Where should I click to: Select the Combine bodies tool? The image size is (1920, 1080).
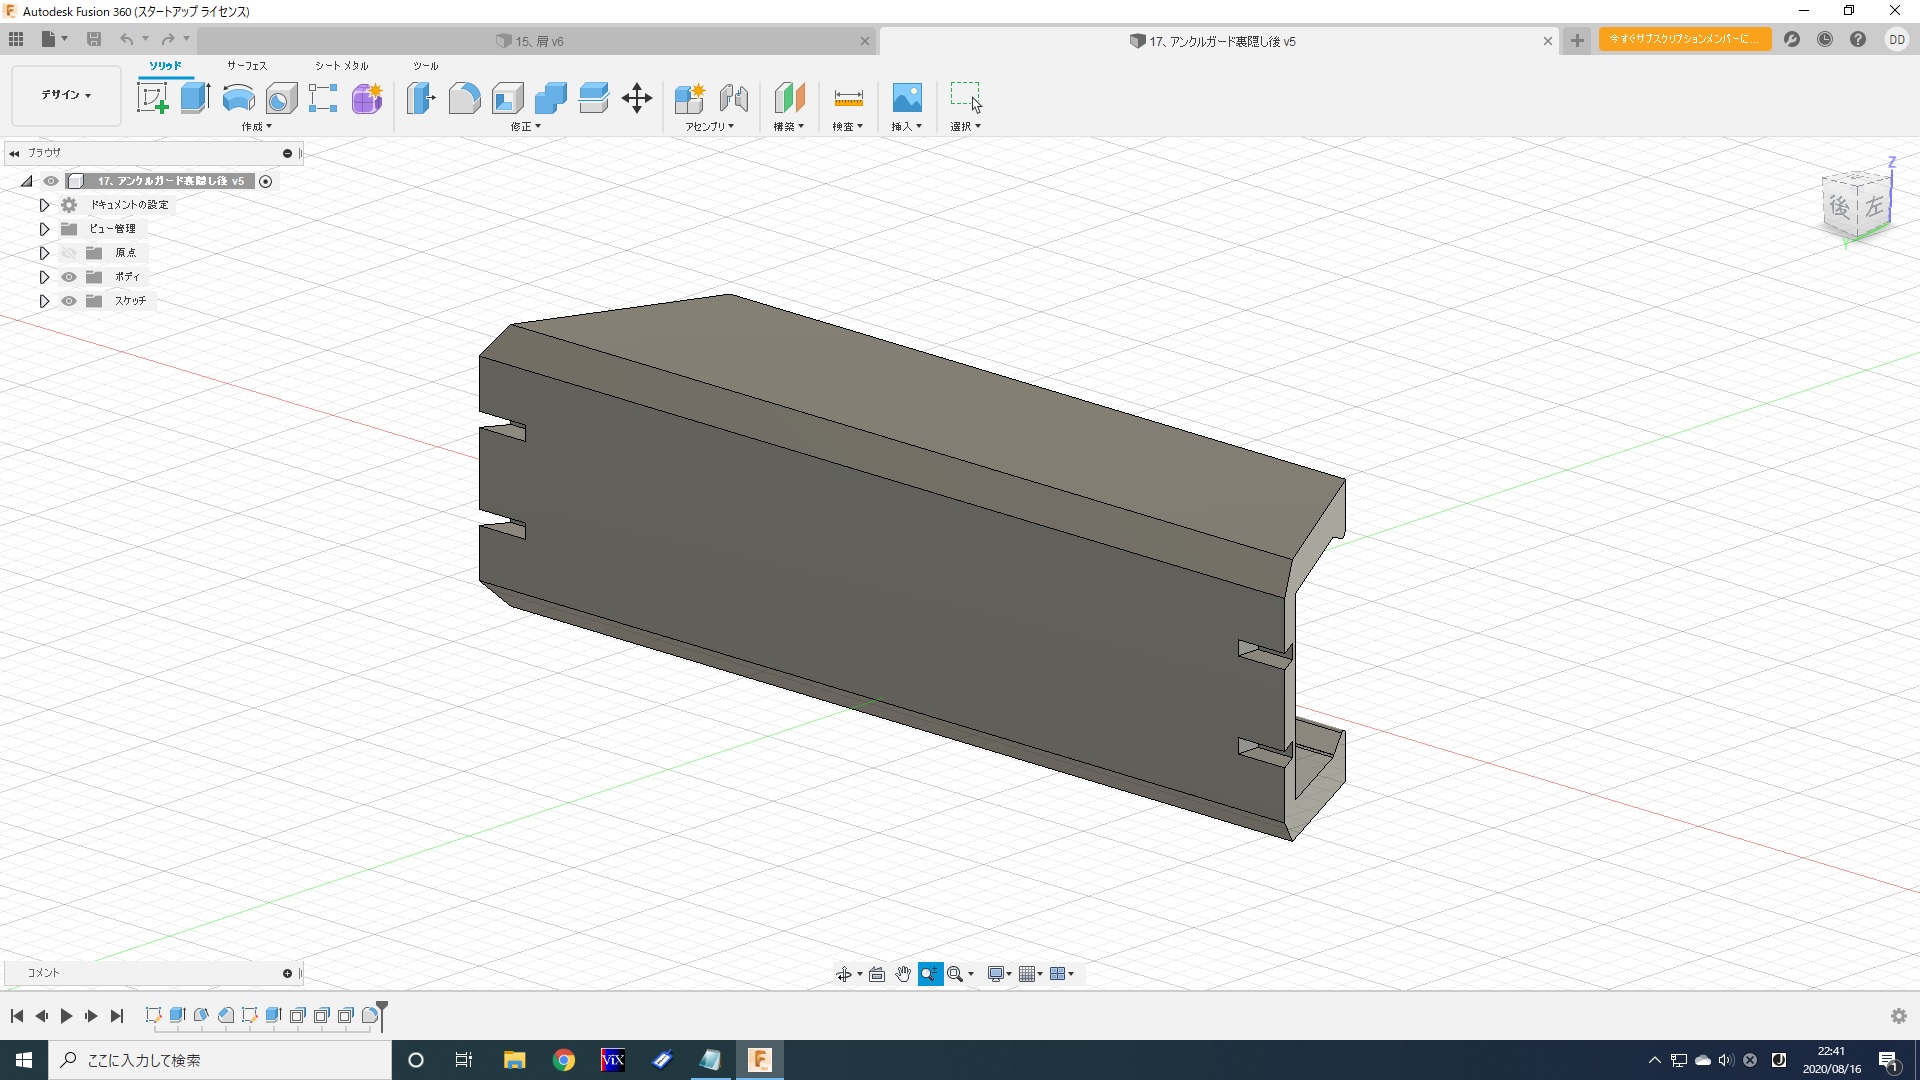(550, 98)
